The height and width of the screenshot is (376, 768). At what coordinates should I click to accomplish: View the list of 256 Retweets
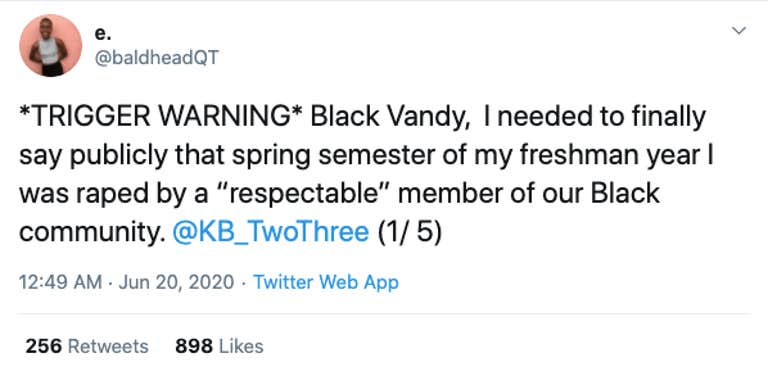(x=87, y=347)
